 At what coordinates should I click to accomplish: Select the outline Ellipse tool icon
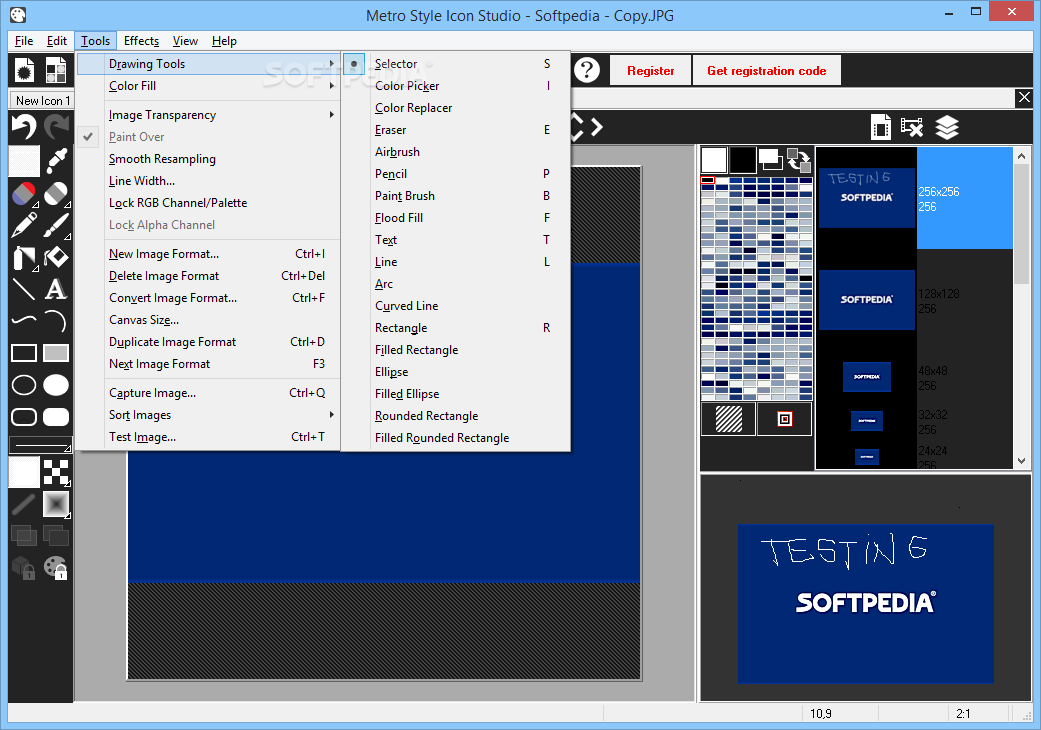pyautogui.click(x=24, y=385)
